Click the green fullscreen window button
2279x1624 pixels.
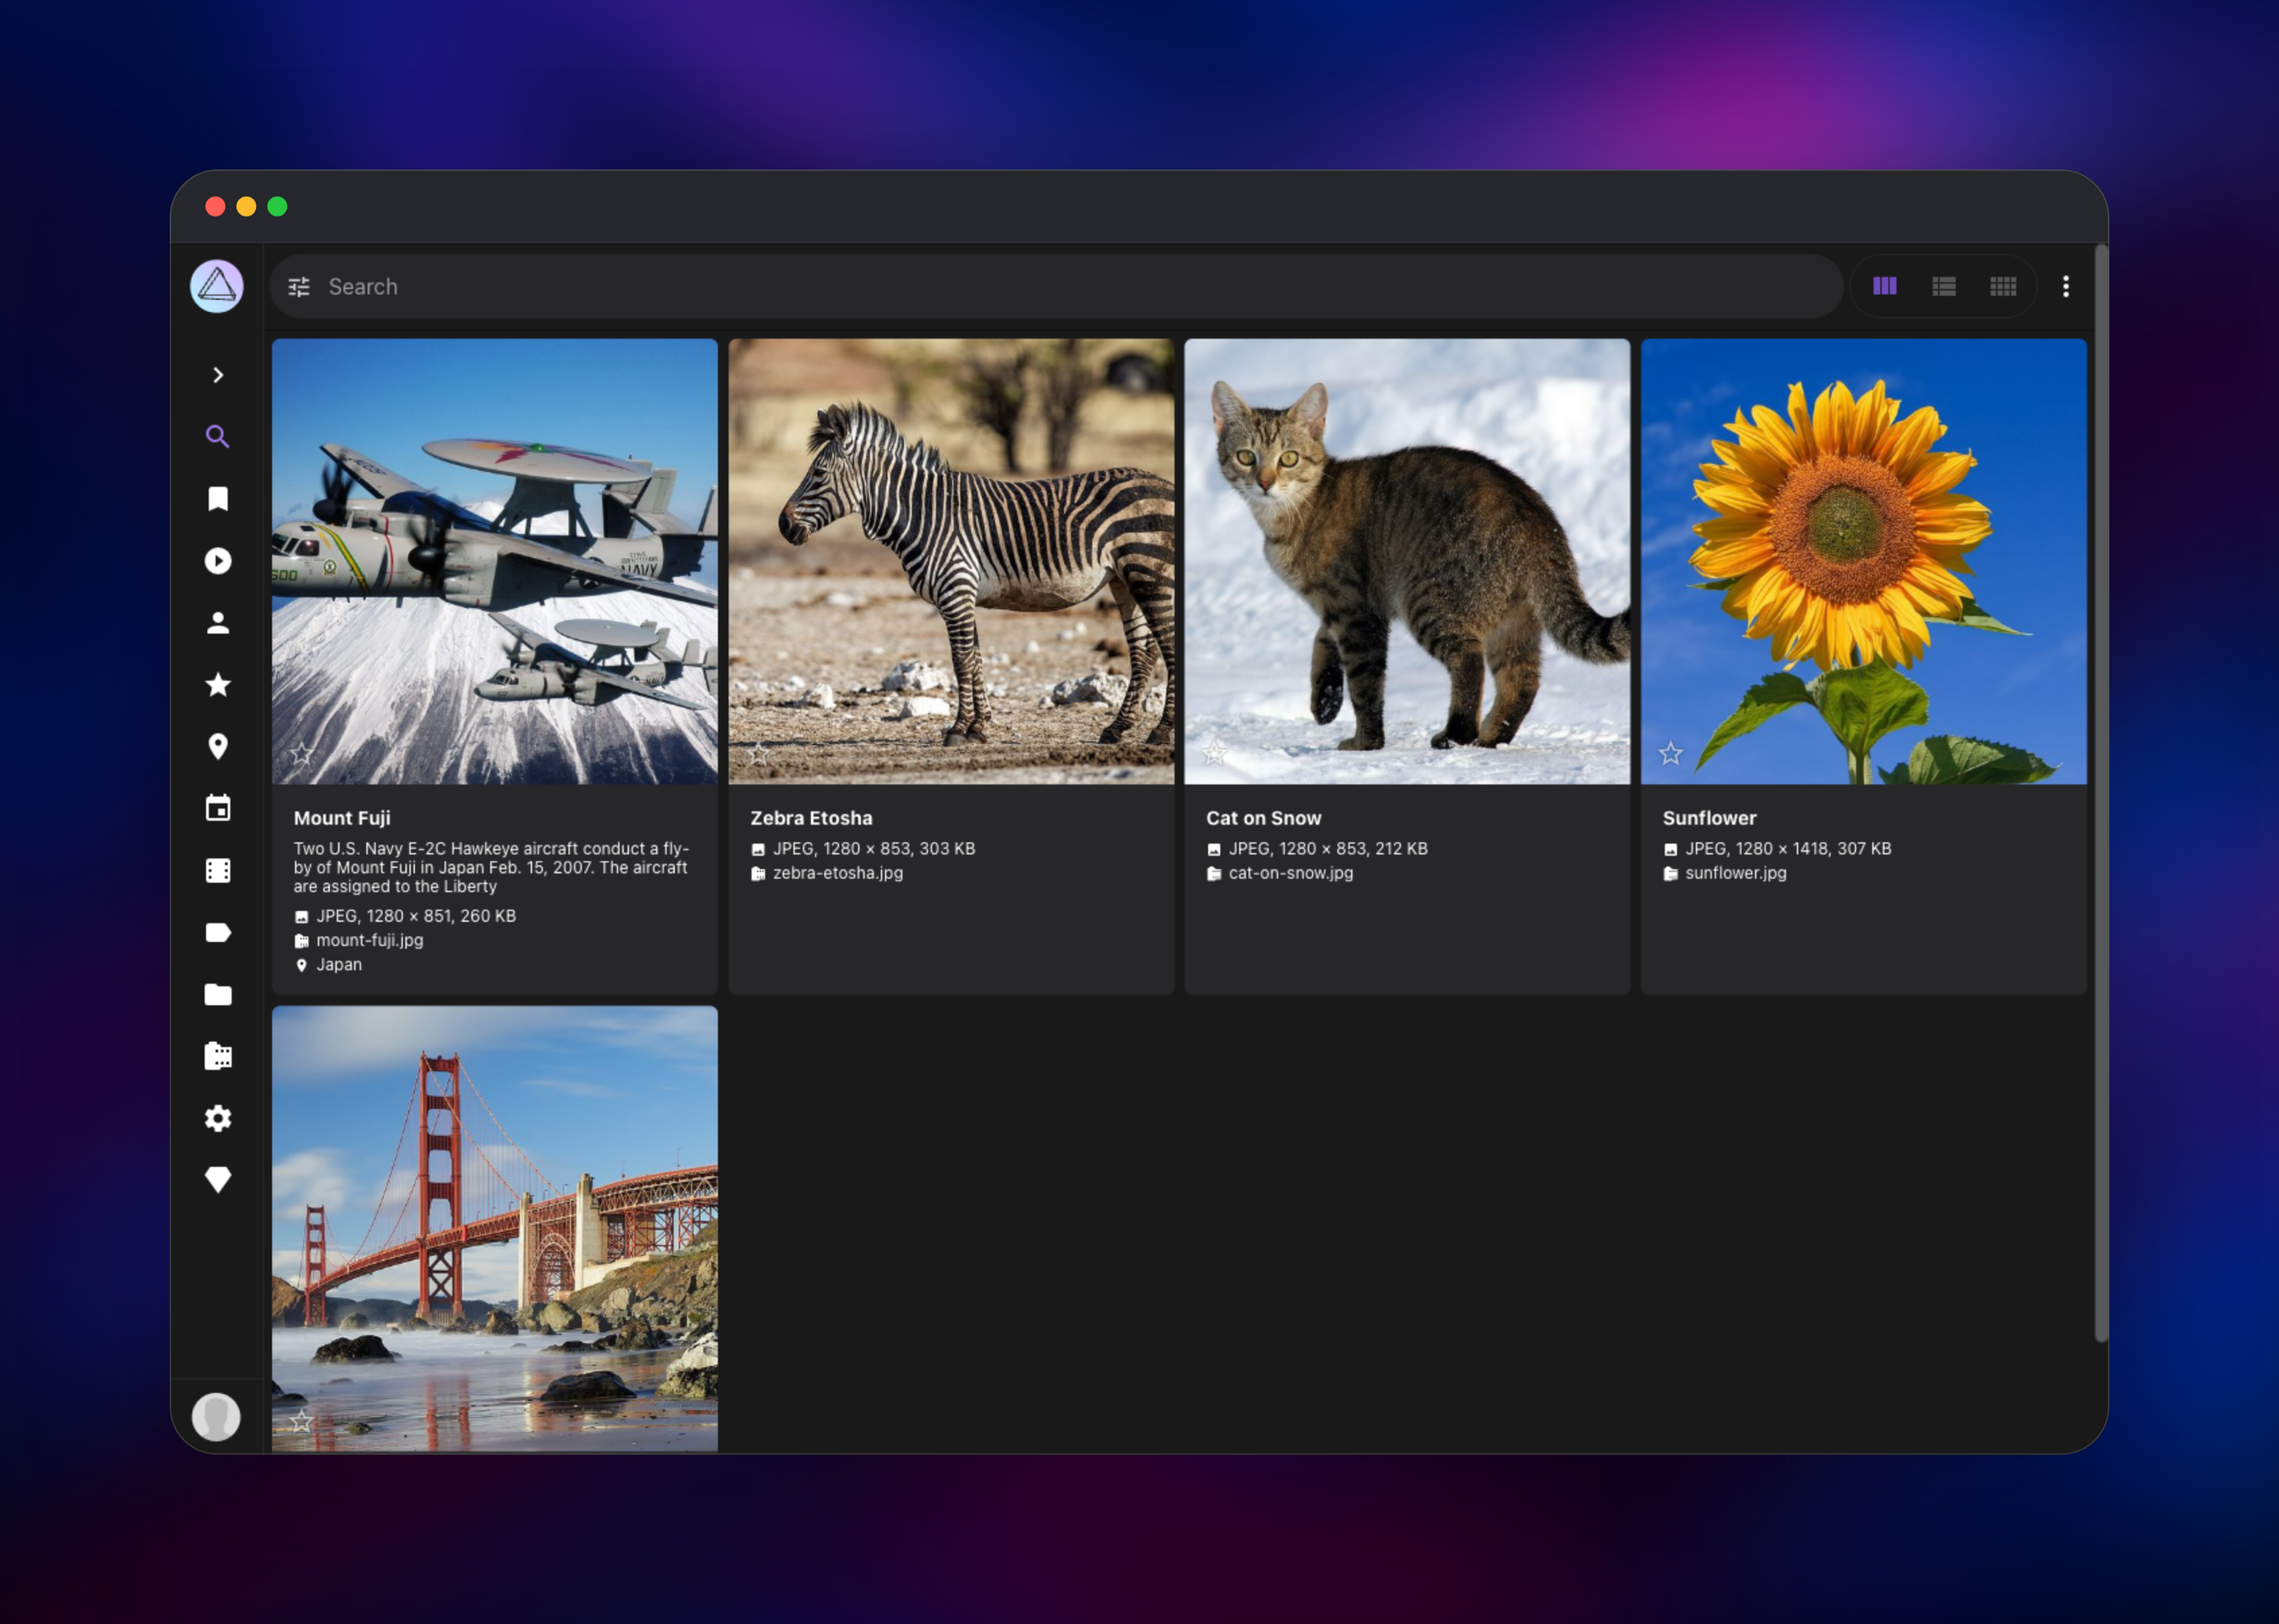click(x=277, y=207)
